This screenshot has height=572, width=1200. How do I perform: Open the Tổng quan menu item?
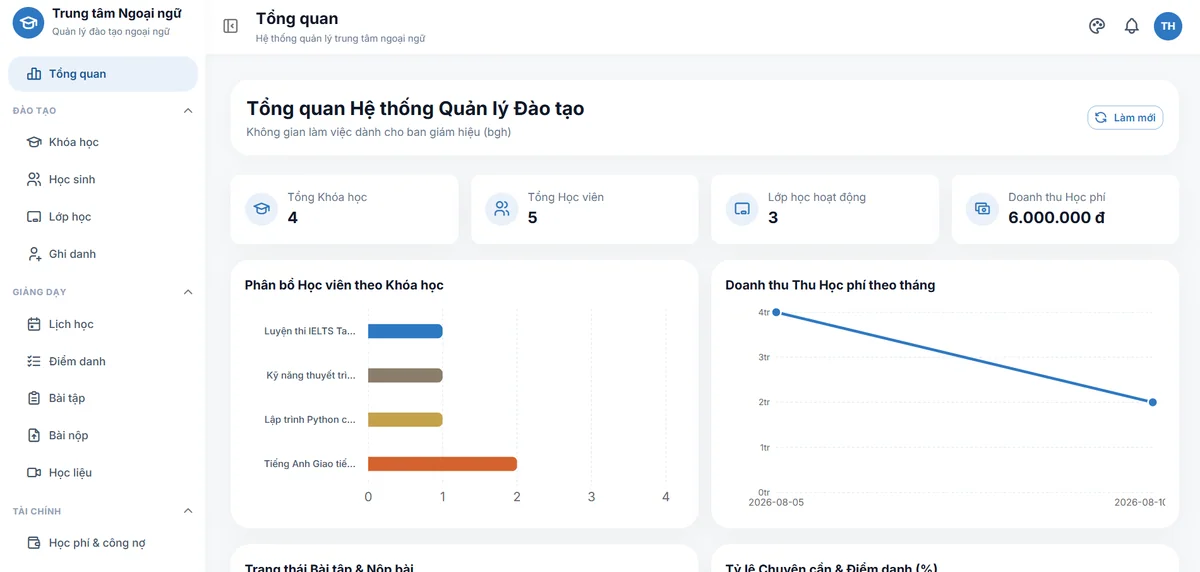tap(103, 74)
